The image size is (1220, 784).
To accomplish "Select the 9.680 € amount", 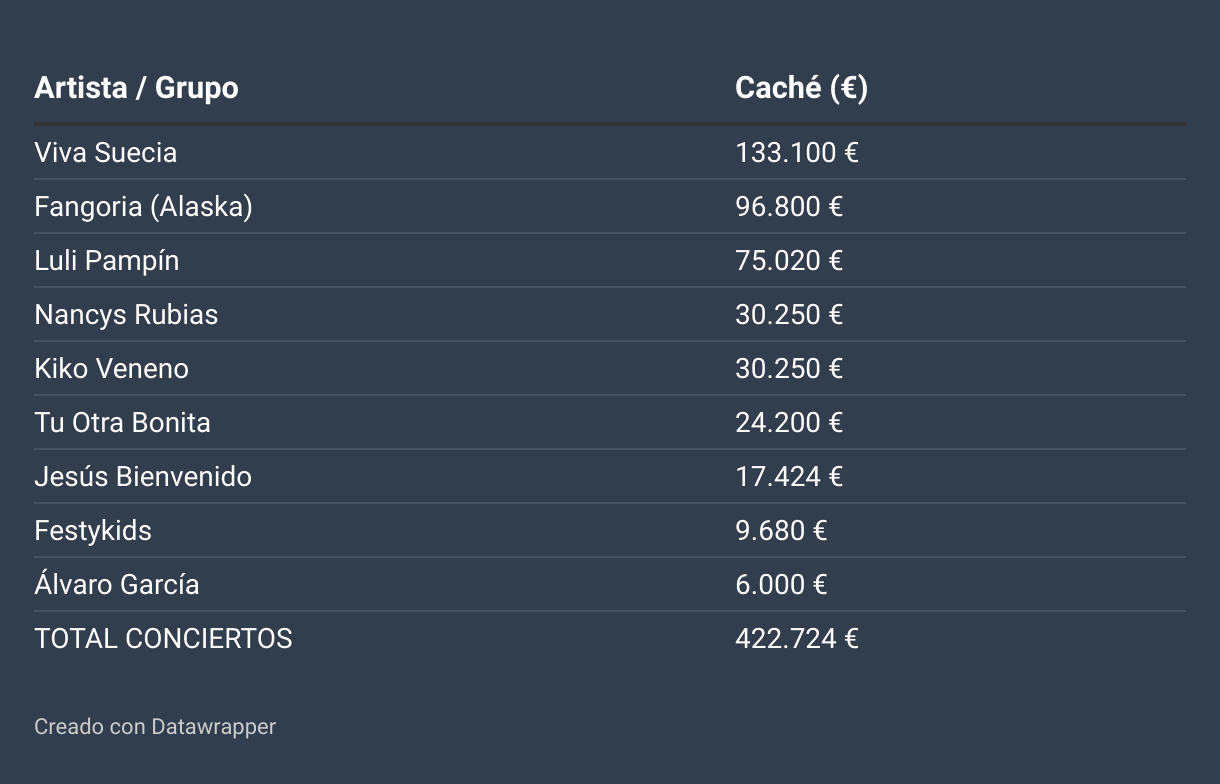I will pyautogui.click(x=781, y=531).
